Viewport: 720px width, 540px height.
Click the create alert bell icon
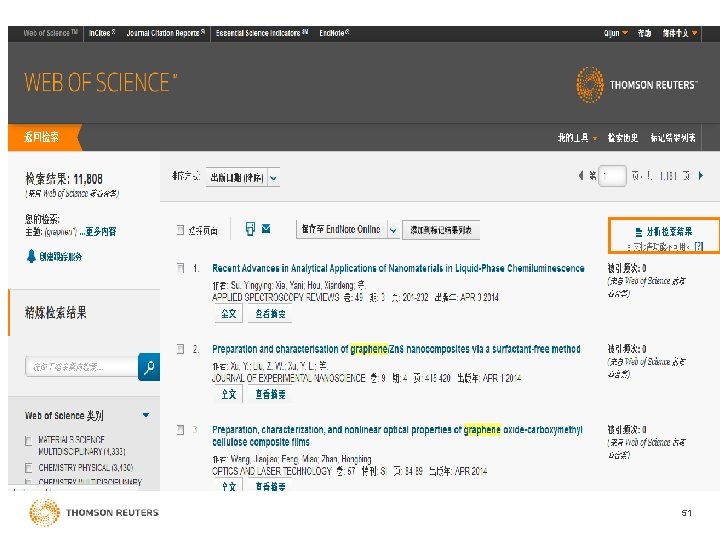31,256
